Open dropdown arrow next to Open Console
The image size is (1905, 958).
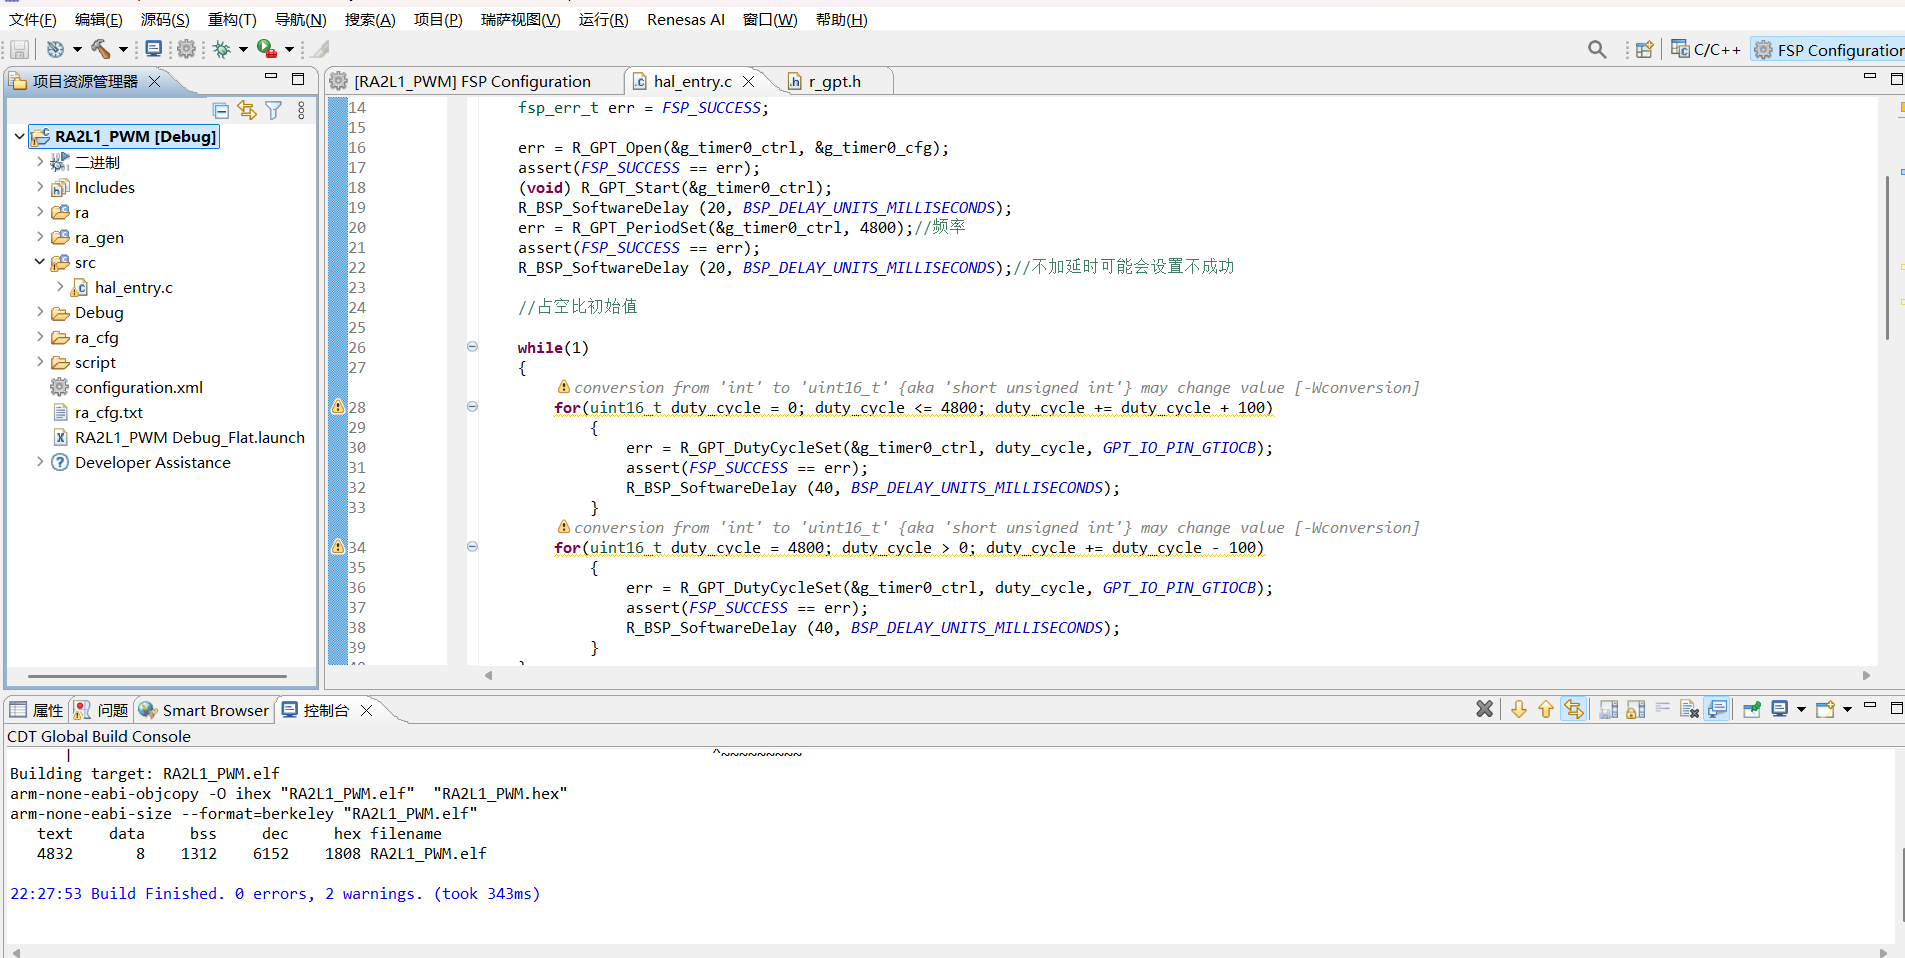1847,710
